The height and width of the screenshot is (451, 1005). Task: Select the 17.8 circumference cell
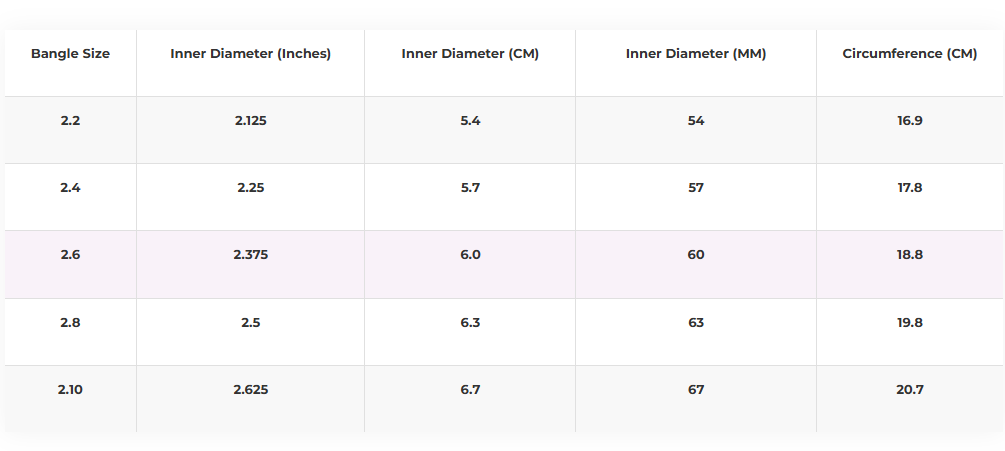[910, 188]
